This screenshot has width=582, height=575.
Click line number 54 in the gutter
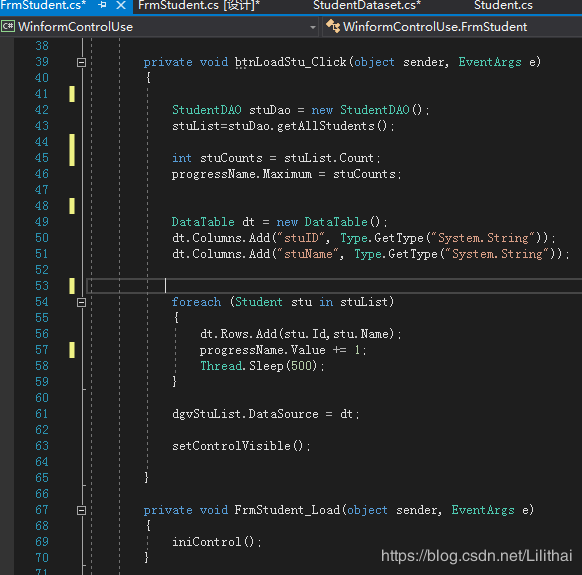[x=42, y=302]
